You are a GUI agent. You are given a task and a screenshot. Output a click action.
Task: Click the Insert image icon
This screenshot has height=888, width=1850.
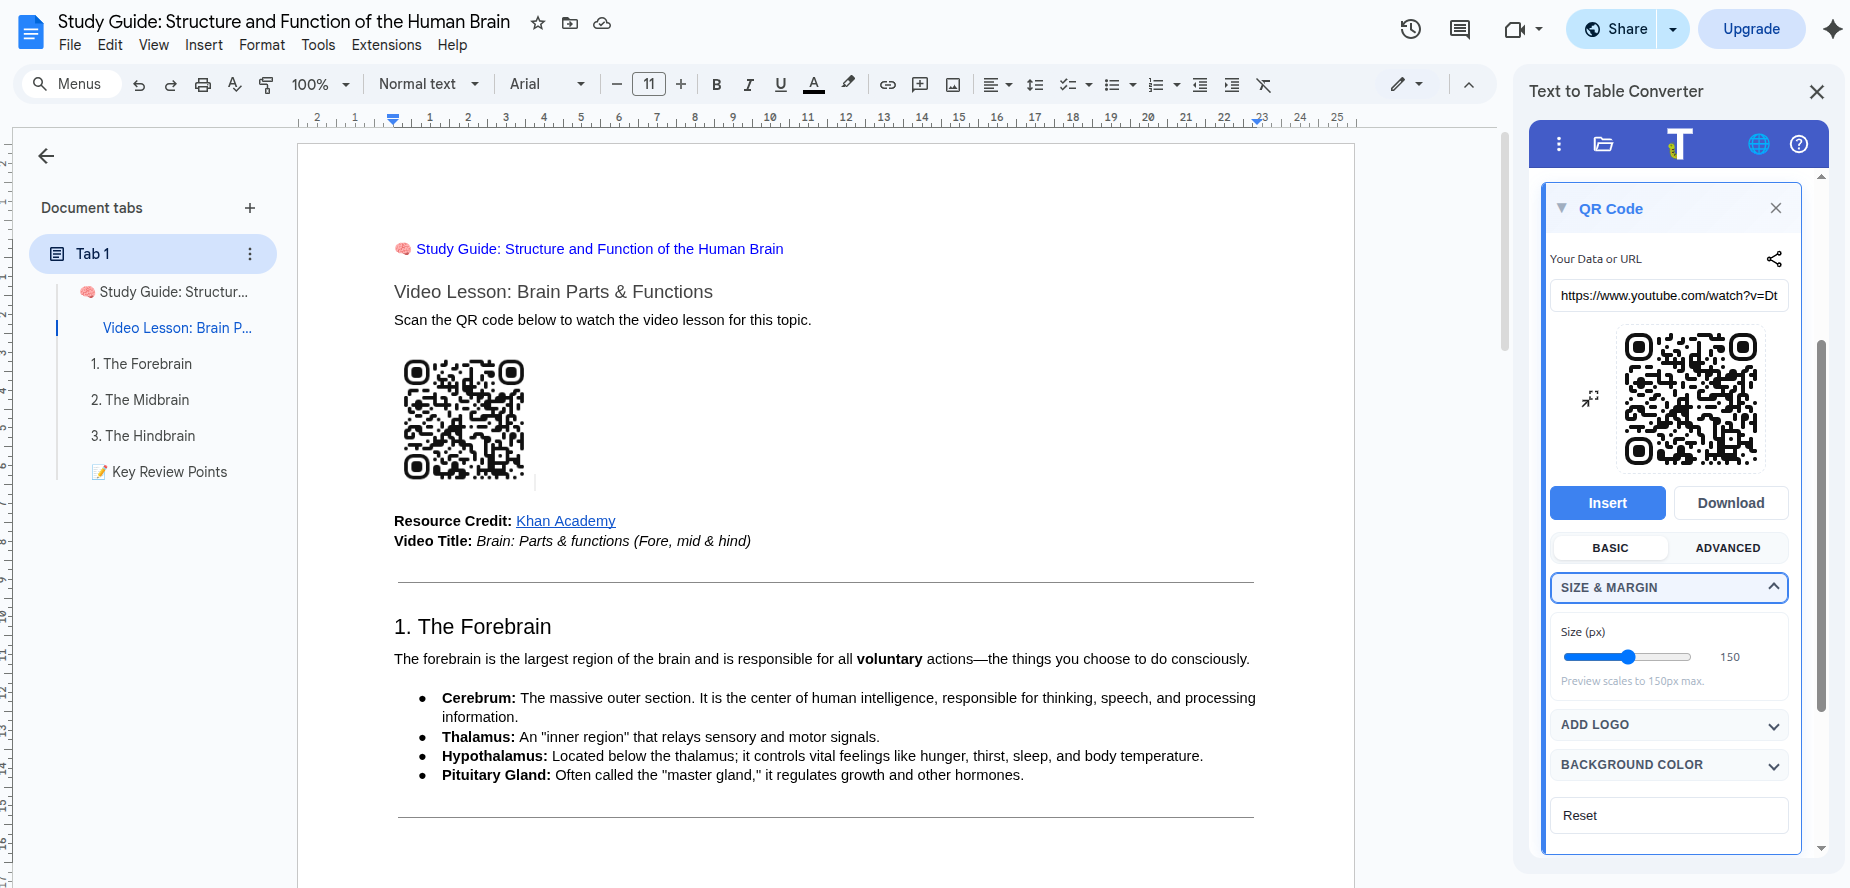click(953, 85)
